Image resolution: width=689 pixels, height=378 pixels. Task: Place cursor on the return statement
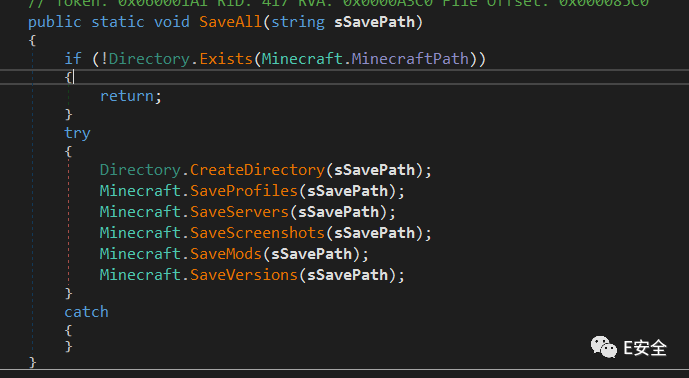pos(131,96)
